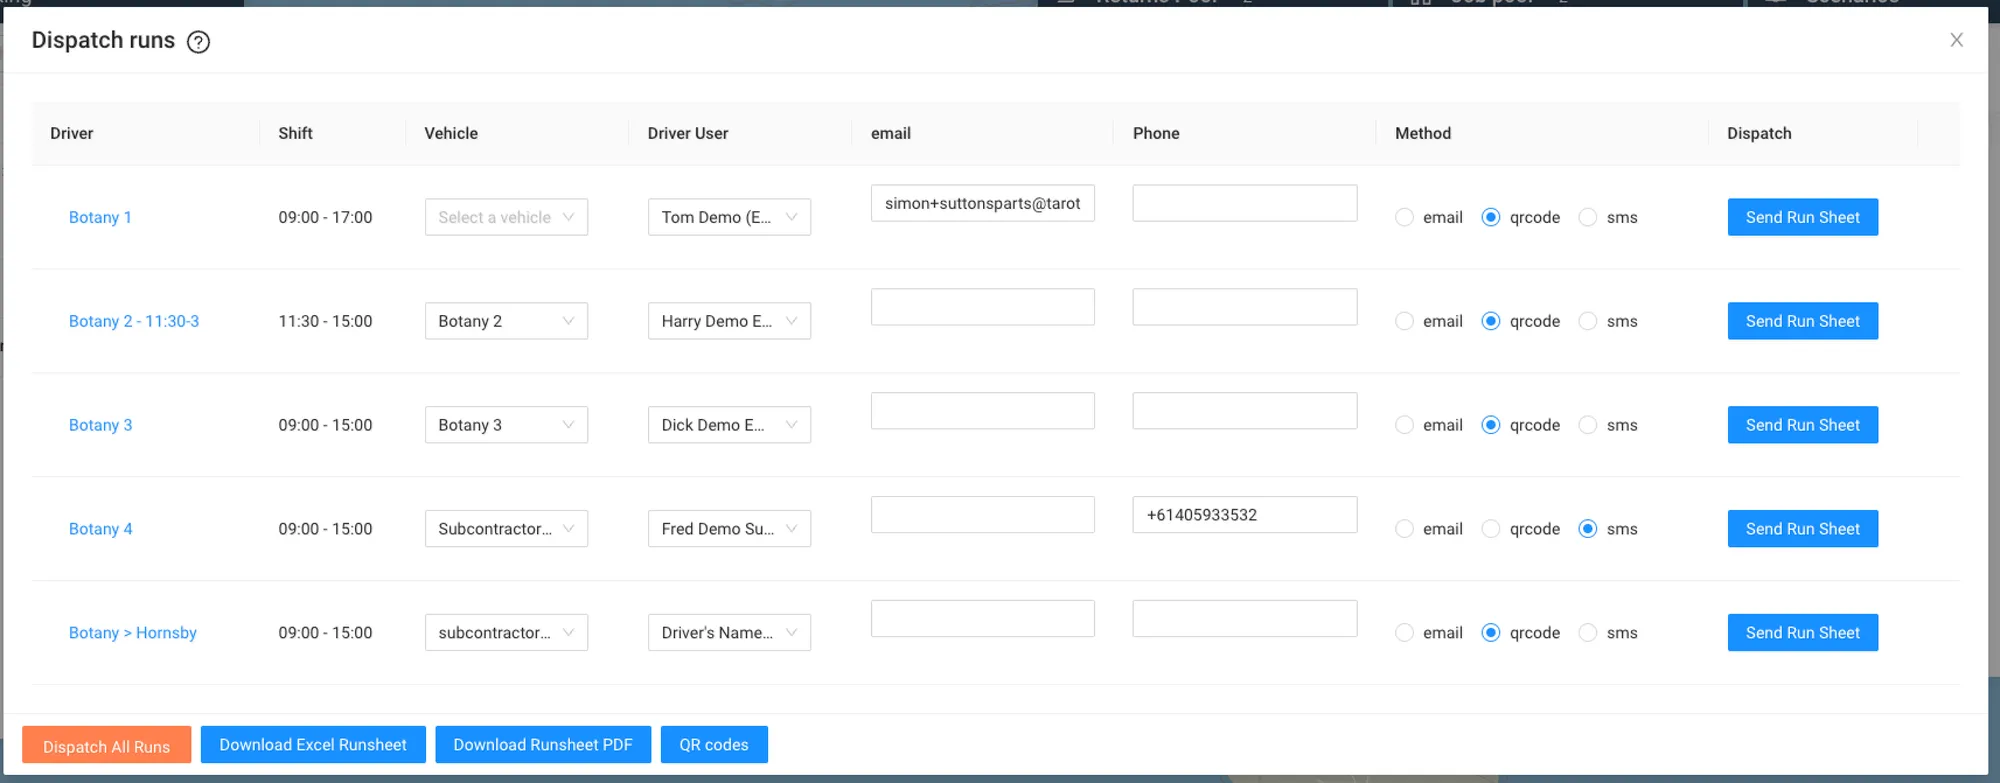Open the Botany 3 vehicle dropdown

pos(506,425)
